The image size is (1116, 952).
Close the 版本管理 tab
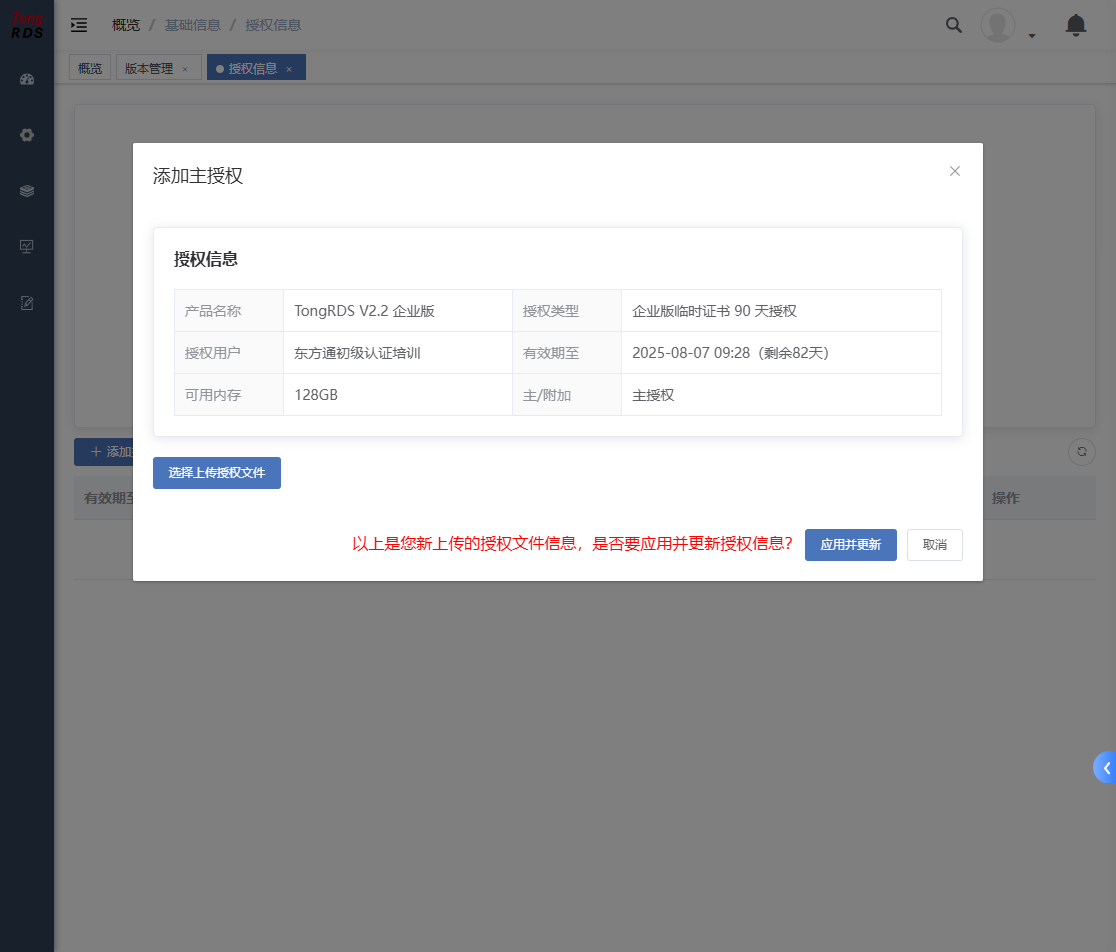(x=185, y=69)
